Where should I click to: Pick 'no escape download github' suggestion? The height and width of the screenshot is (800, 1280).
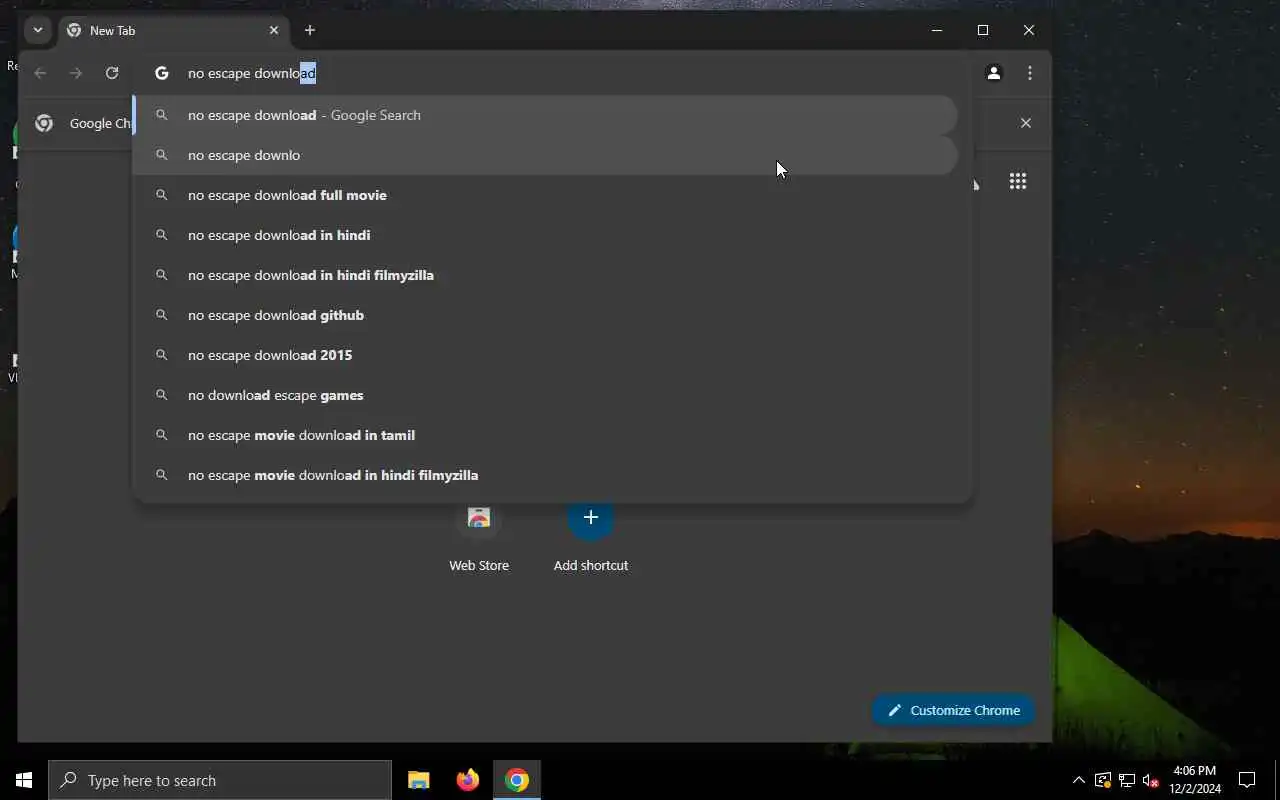click(x=546, y=315)
